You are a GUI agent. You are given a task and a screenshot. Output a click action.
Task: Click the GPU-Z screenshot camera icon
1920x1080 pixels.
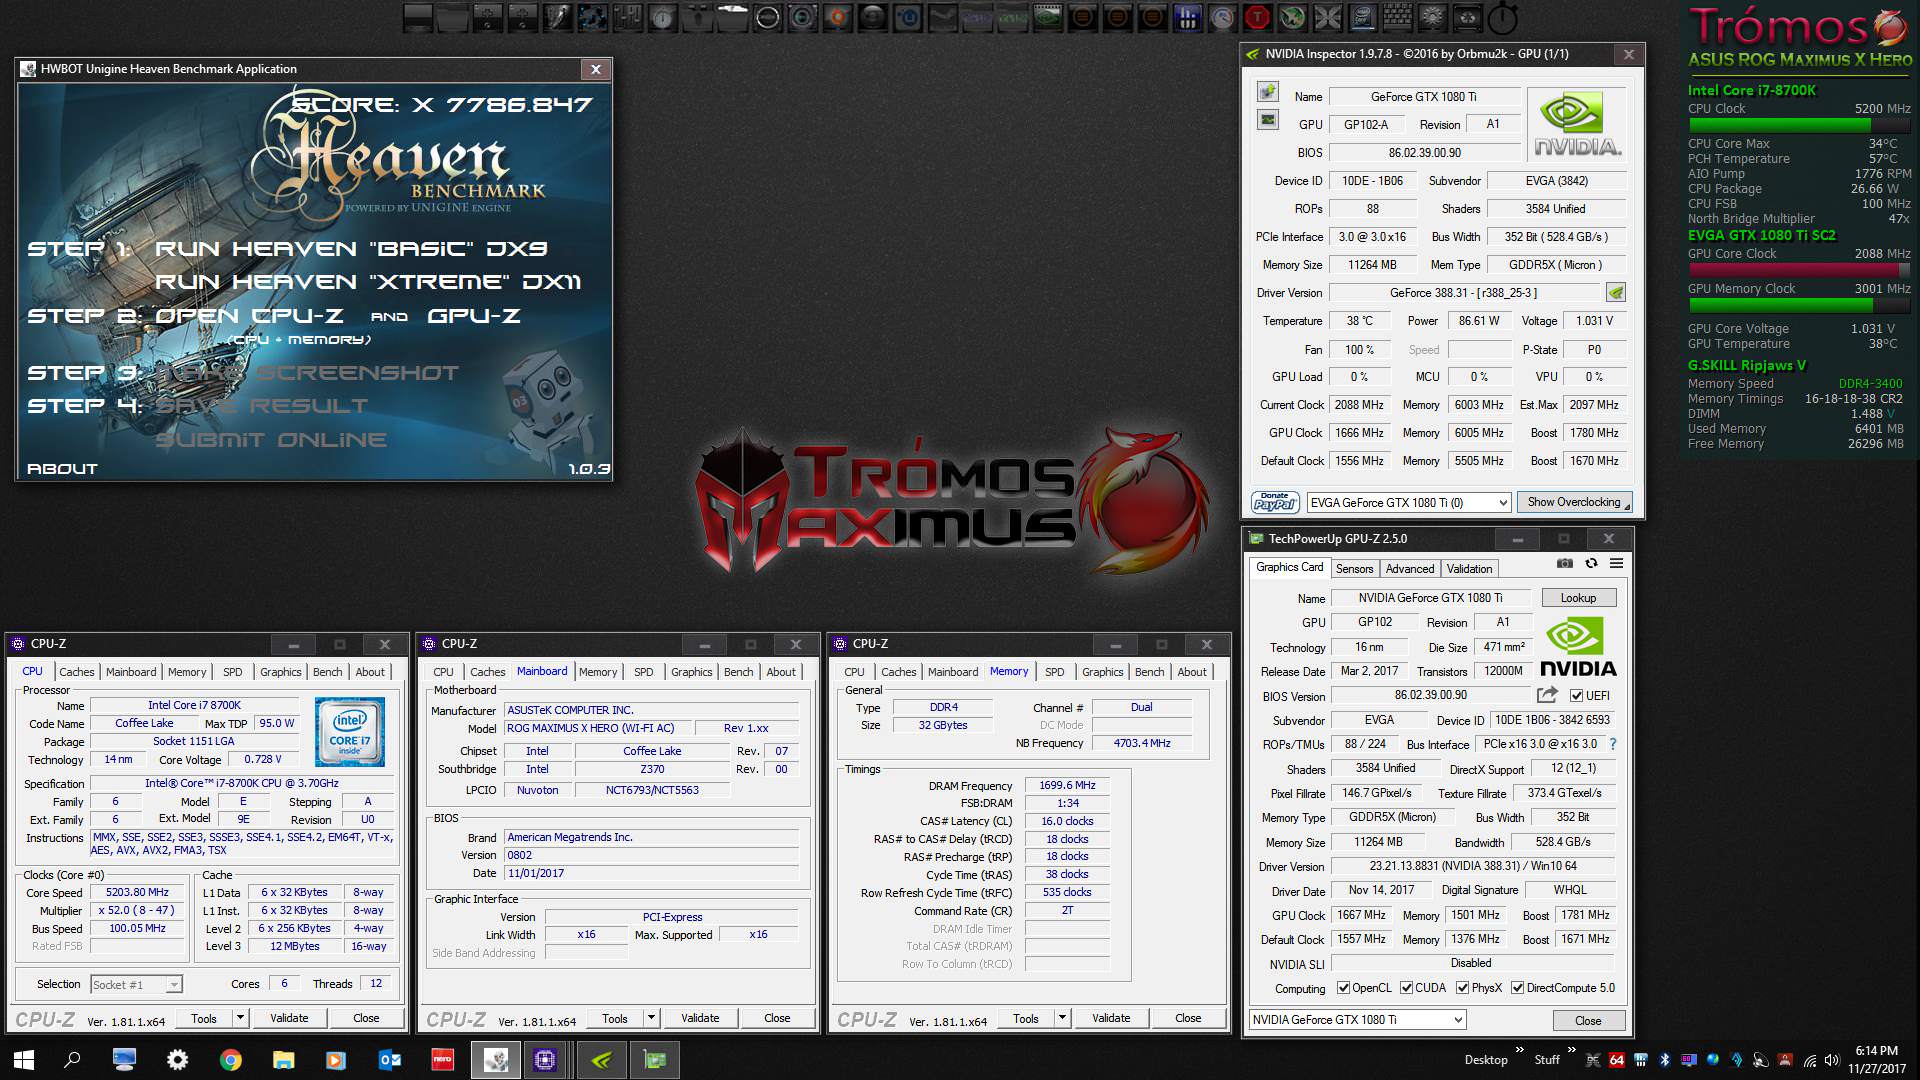(x=1565, y=564)
